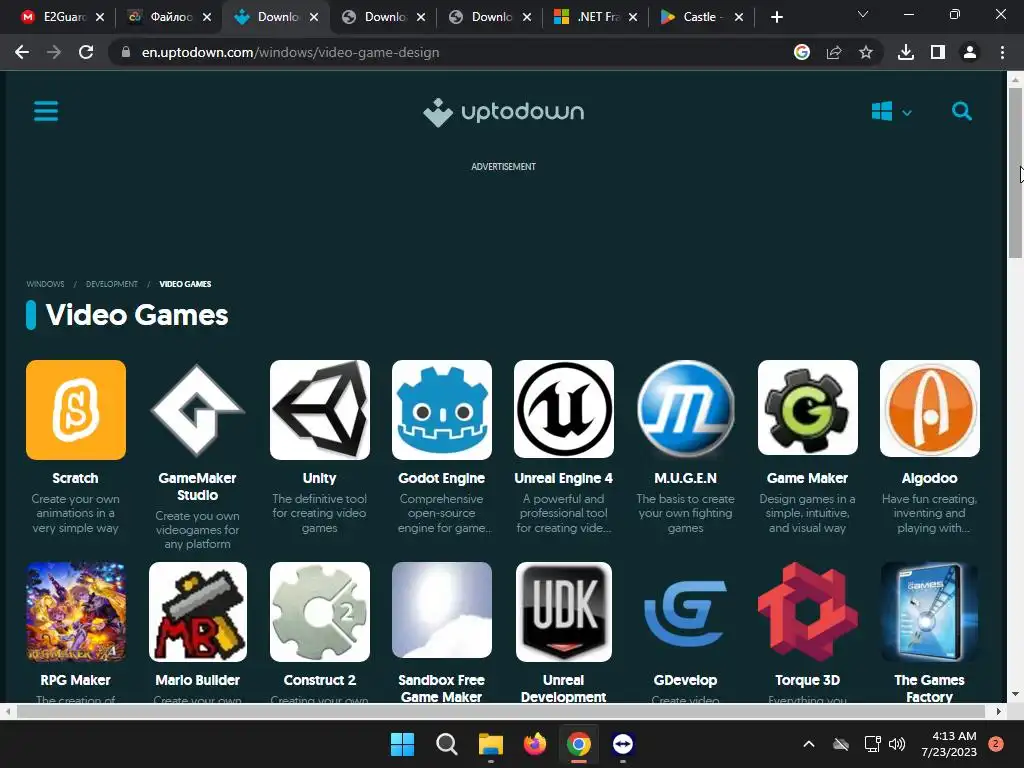This screenshot has width=1024, height=768.
Task: Click the Uptodown logo
Action: [x=504, y=112]
